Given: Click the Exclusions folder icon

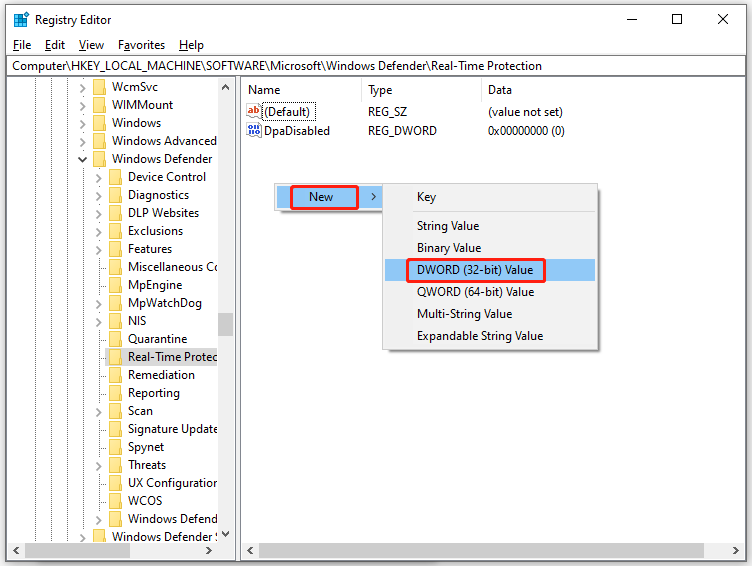Looking at the screenshot, I should (116, 231).
